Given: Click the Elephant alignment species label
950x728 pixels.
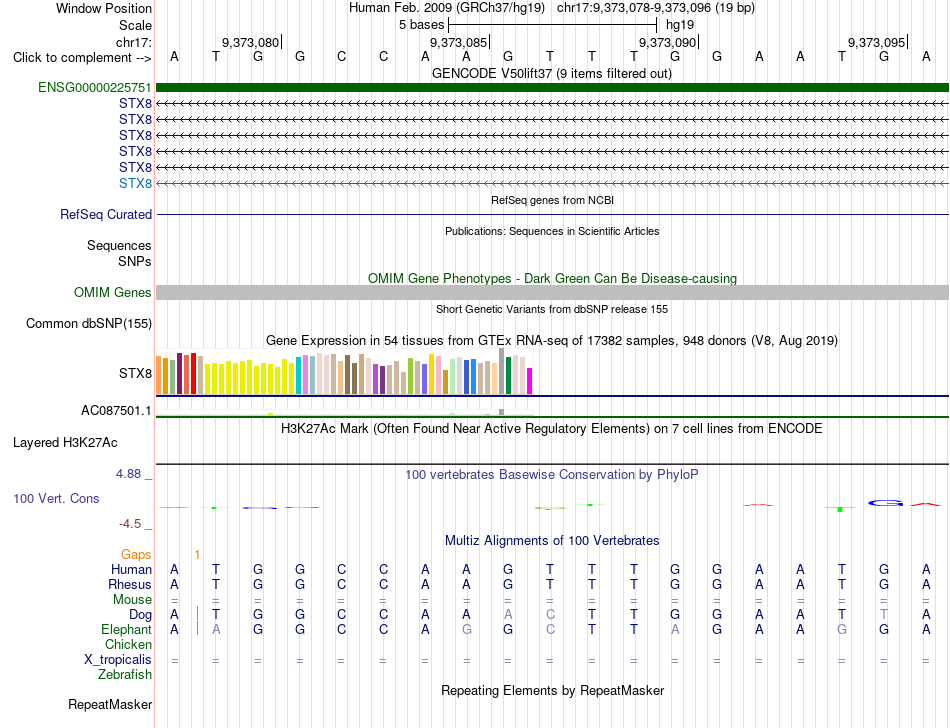Looking at the screenshot, I should (126, 630).
